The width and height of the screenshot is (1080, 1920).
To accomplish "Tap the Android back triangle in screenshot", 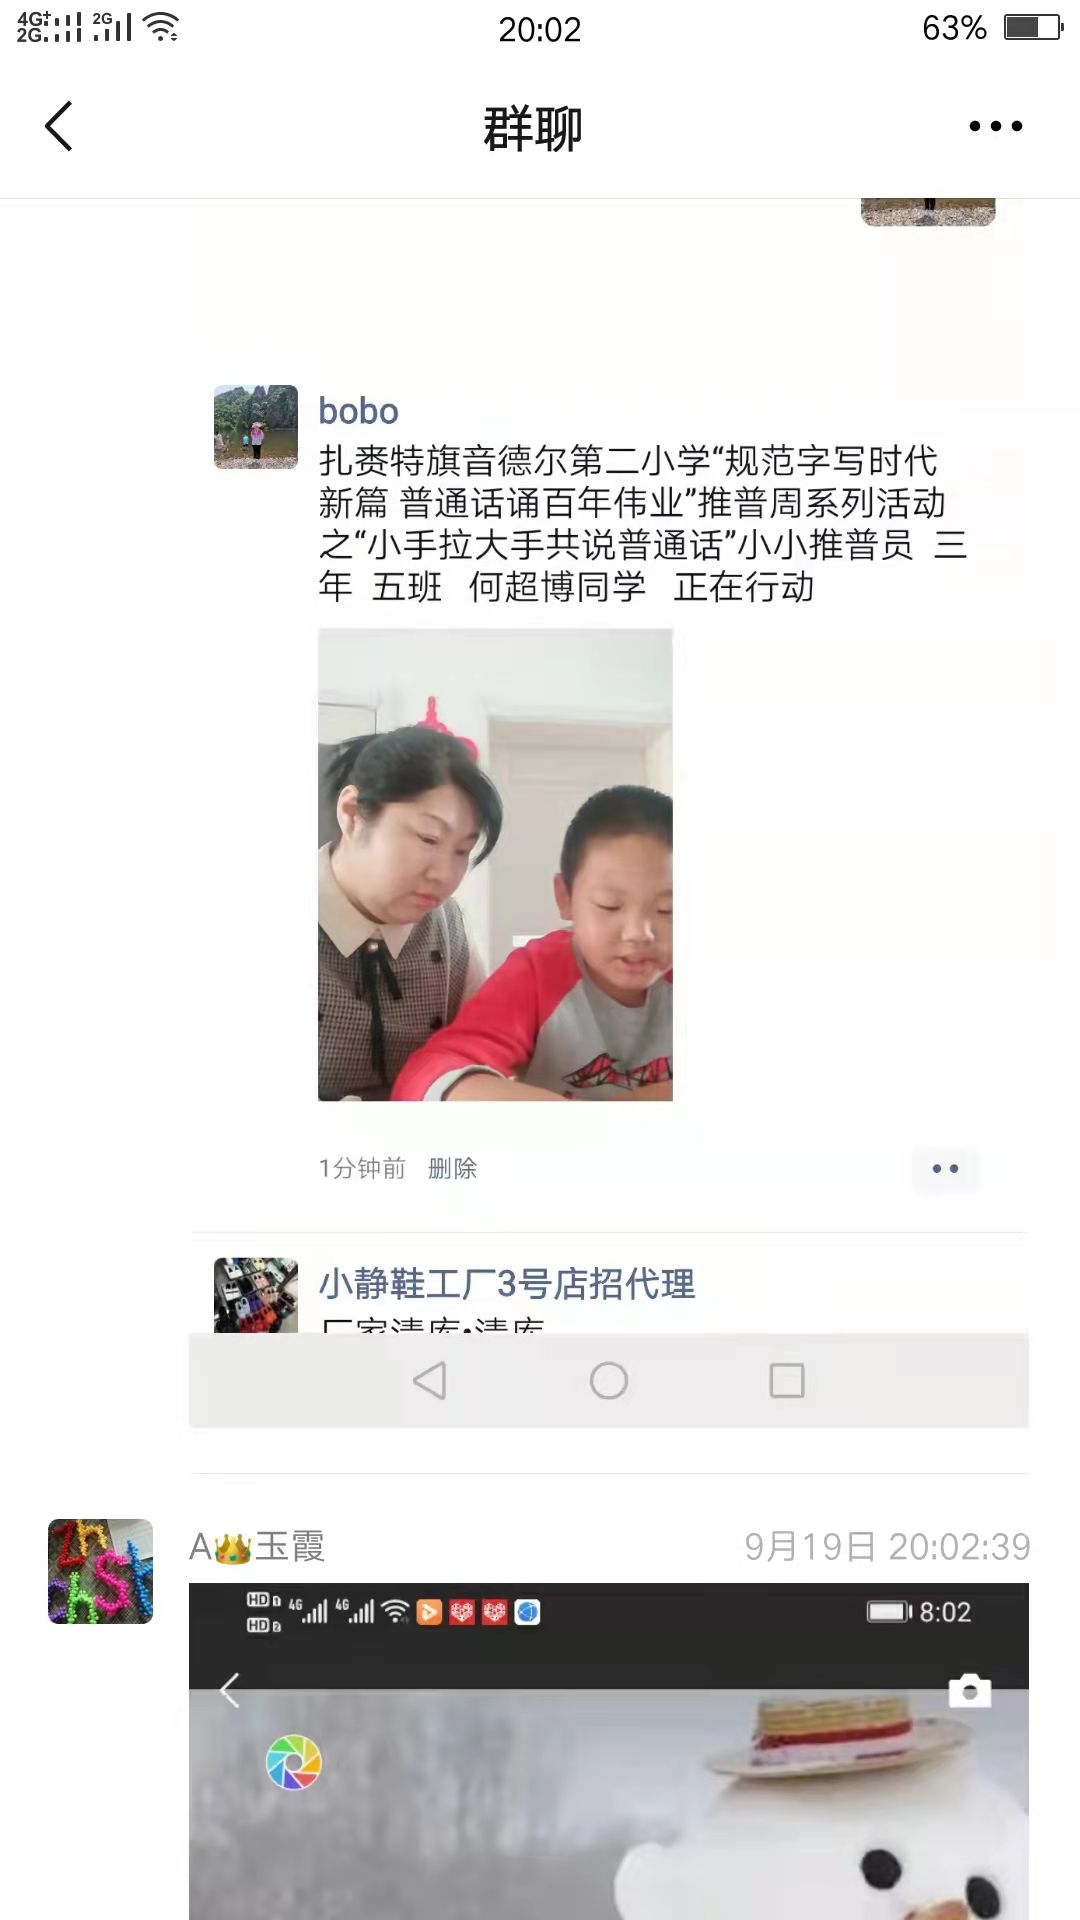I will tap(430, 1381).
